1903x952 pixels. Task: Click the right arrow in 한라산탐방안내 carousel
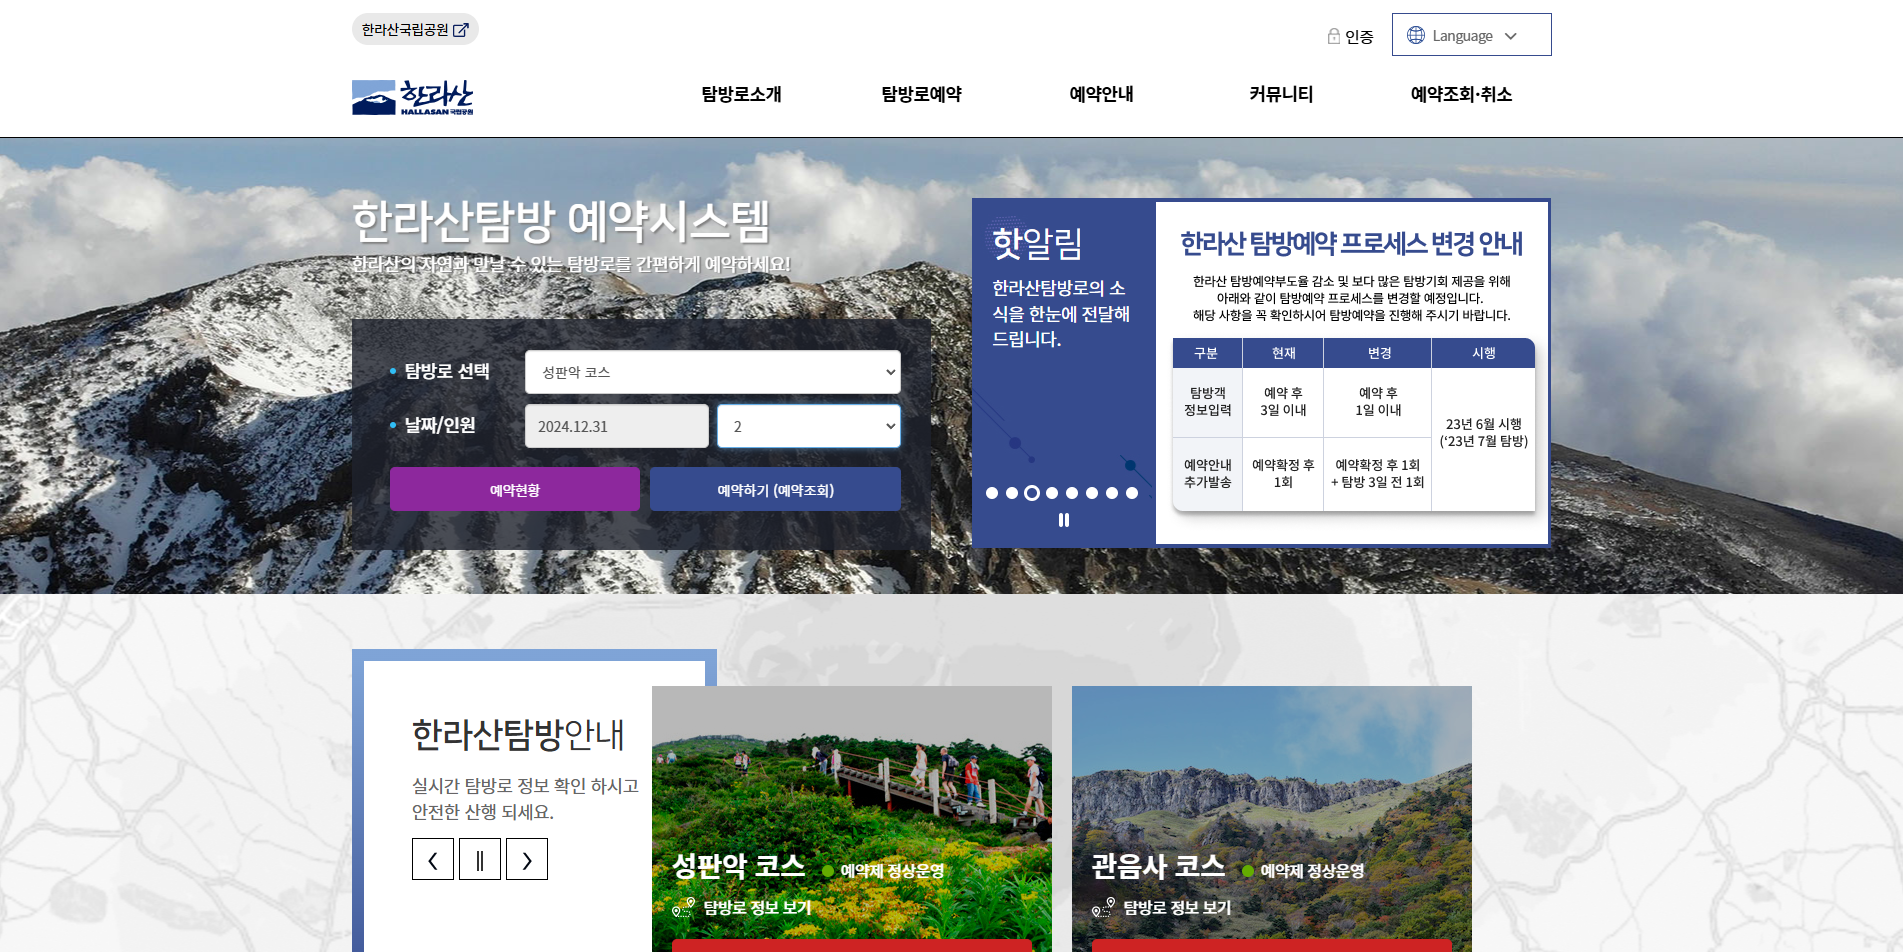coord(528,858)
